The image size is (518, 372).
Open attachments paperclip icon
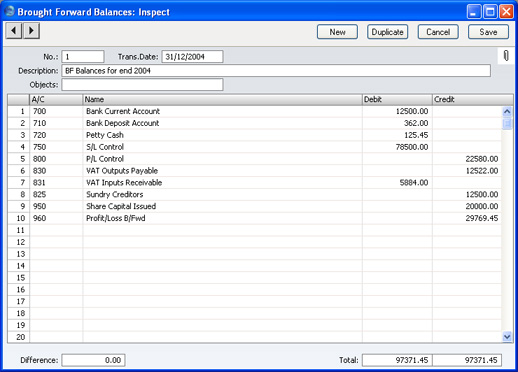(506, 56)
